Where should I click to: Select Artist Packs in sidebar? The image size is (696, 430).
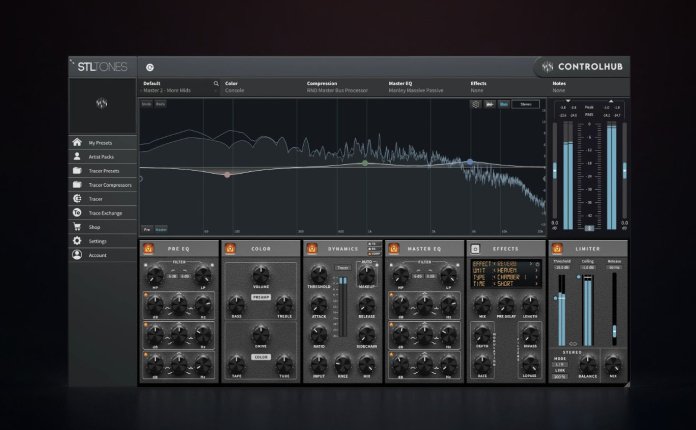(x=103, y=157)
